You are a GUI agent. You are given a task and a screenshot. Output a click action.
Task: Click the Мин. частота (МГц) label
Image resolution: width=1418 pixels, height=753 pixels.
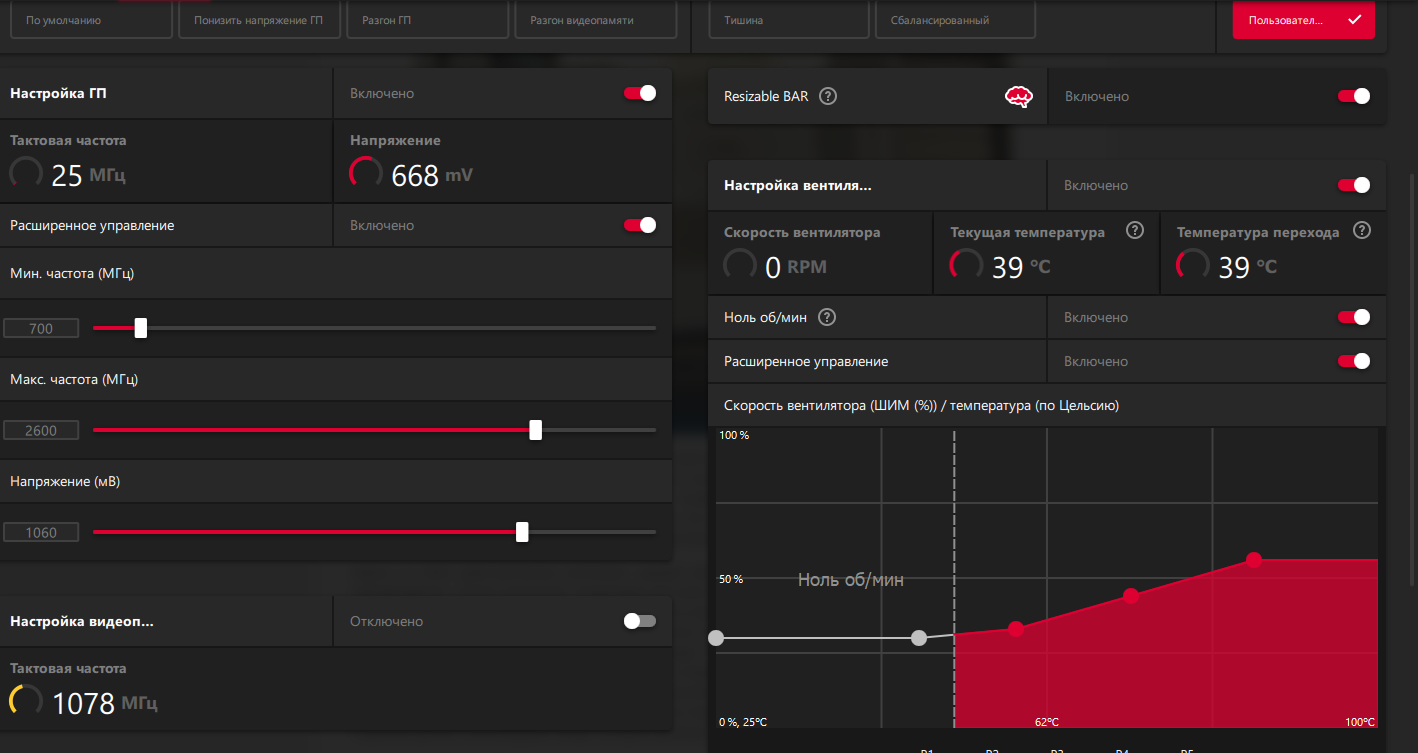pos(72,272)
